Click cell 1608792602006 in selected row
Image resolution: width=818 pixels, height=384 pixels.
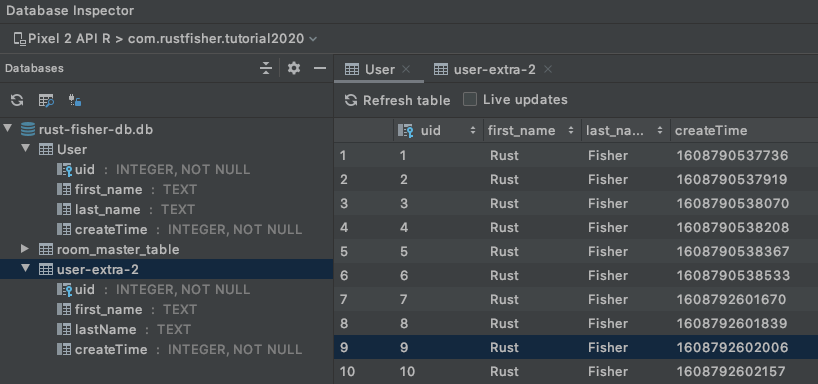coord(732,347)
